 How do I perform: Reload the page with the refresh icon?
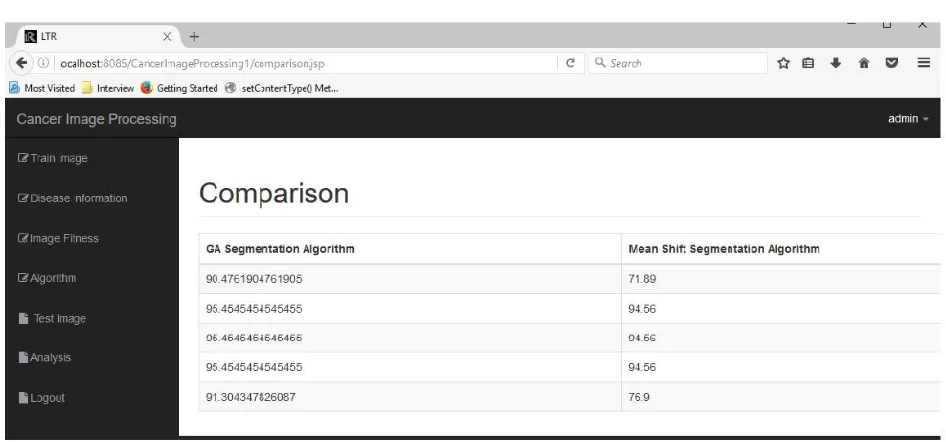click(570, 63)
